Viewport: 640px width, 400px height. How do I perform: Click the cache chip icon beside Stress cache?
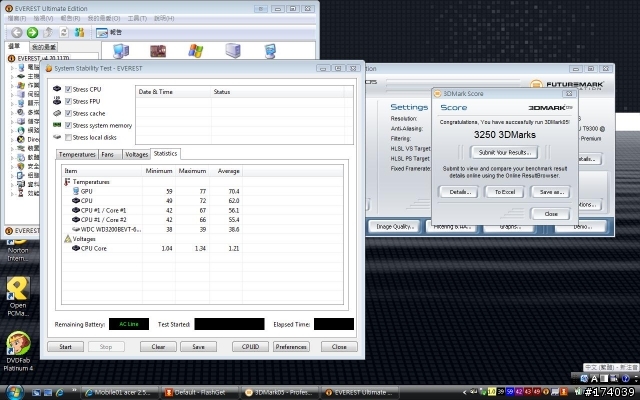(57, 113)
